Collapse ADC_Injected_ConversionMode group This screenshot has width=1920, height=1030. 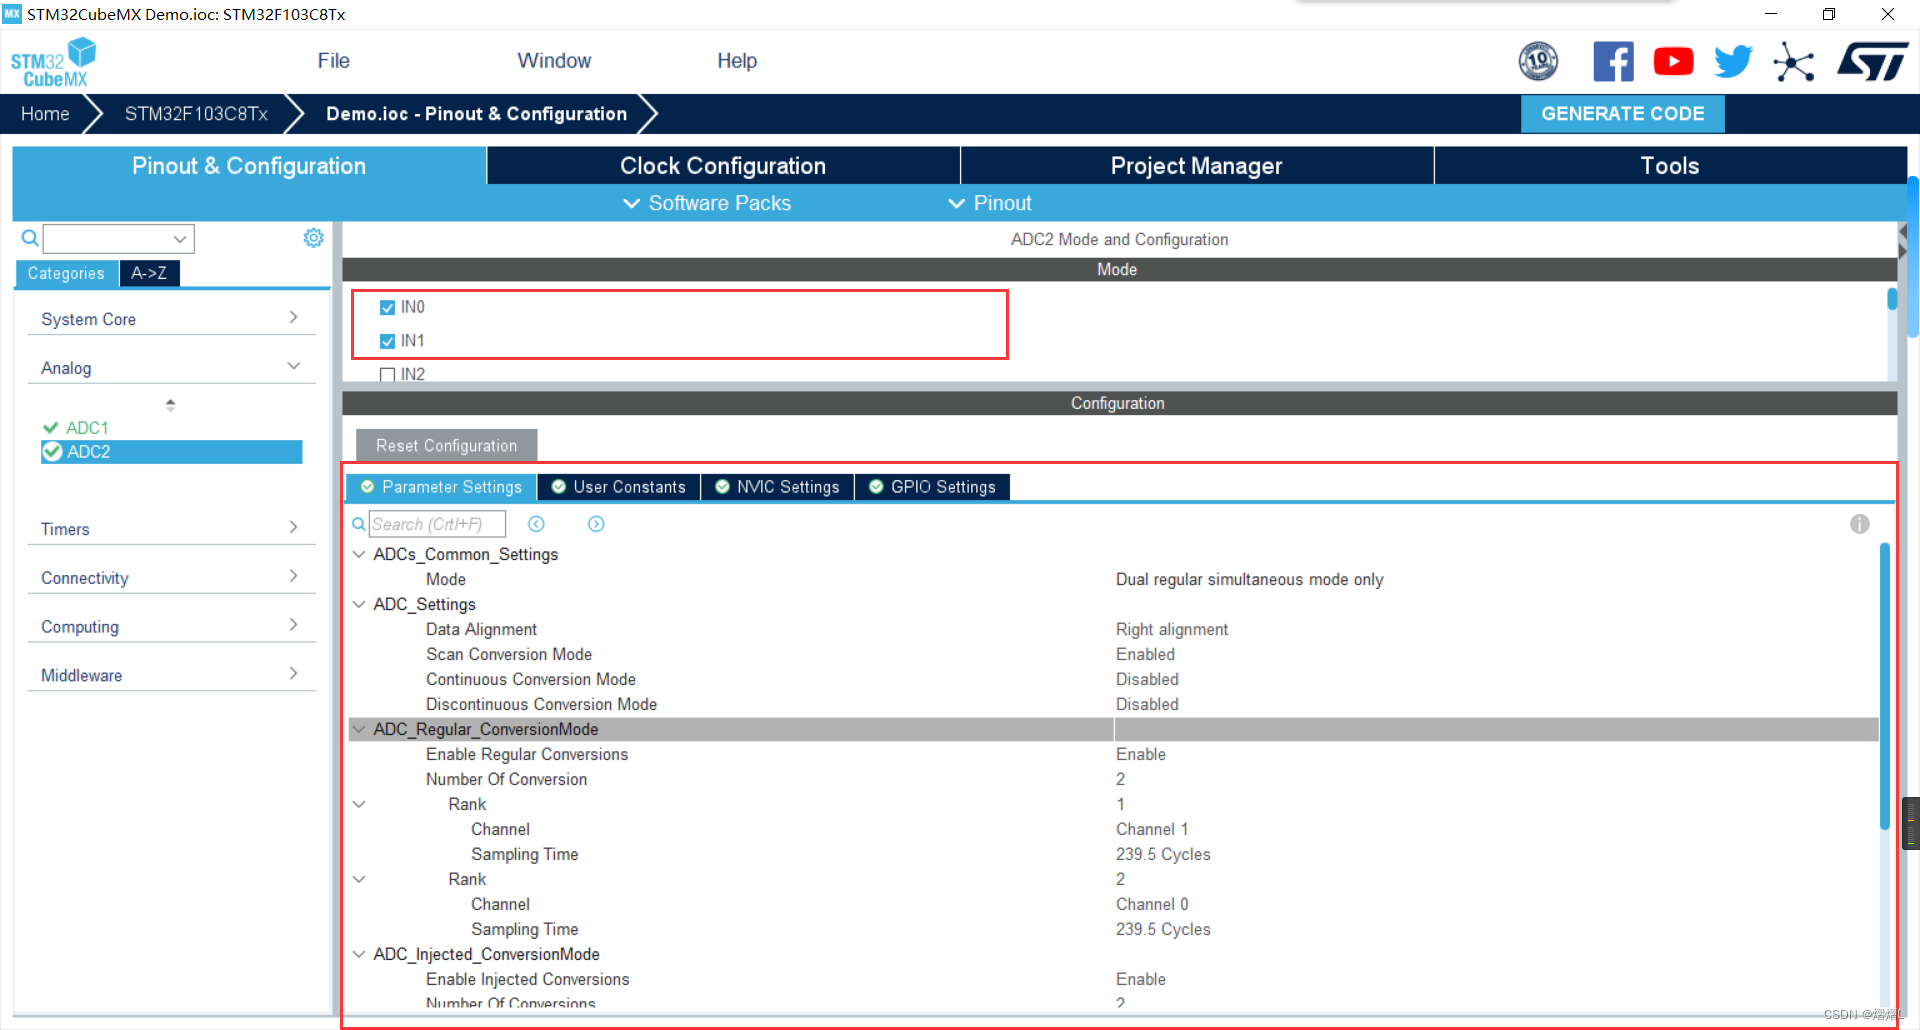[359, 954]
